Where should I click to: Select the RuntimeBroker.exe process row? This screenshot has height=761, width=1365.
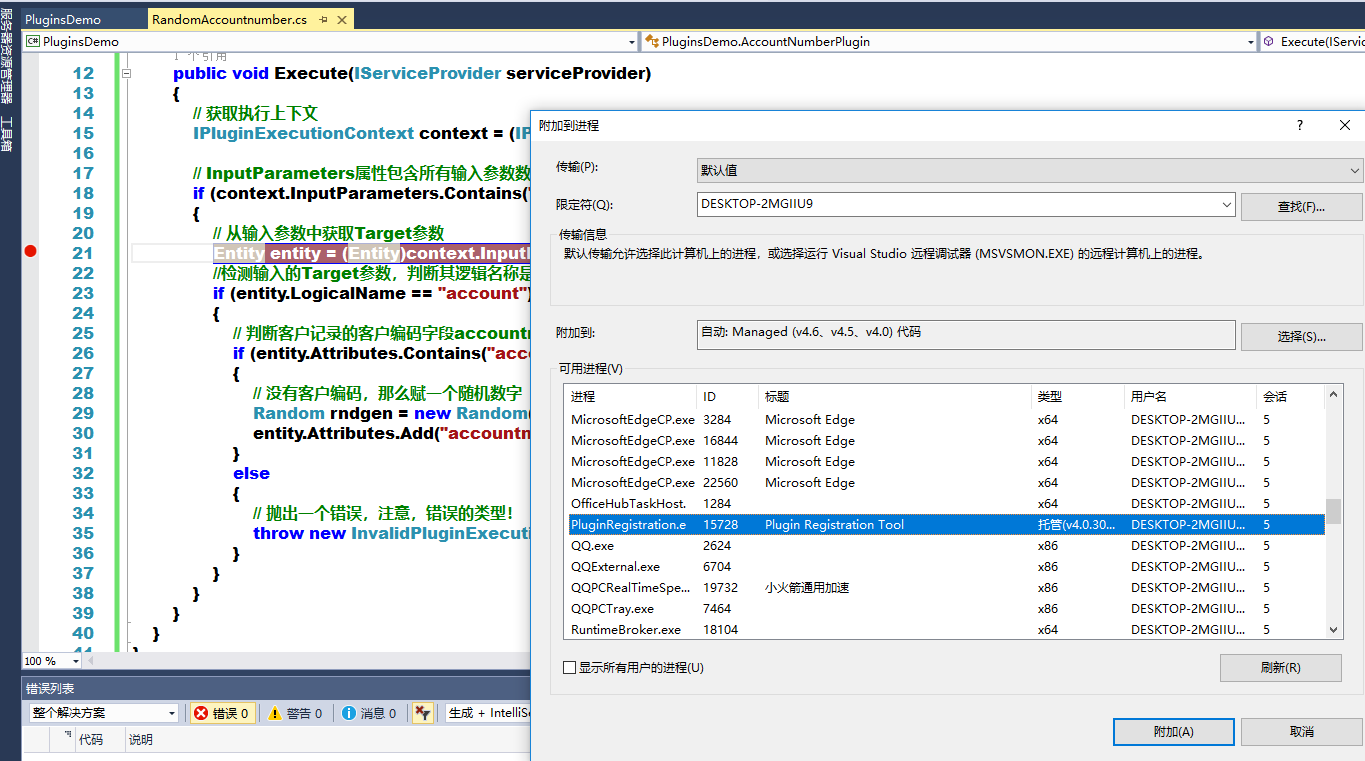click(944, 630)
